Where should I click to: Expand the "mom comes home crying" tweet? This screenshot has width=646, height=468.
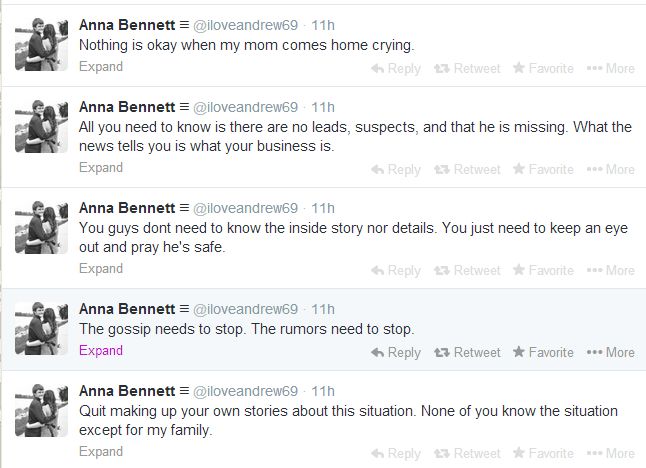(101, 67)
